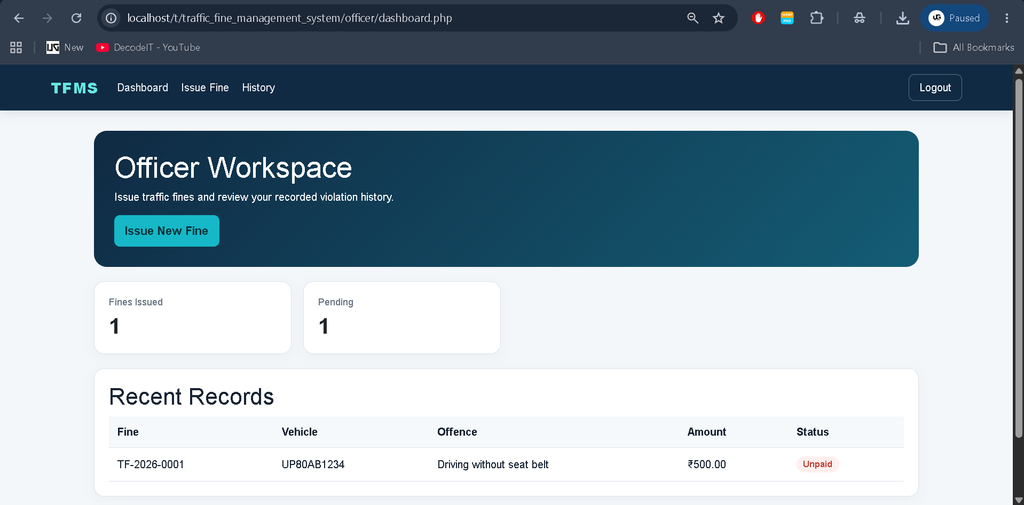
Task: Open the zoom magnifier icon in address bar
Action: [x=693, y=18]
